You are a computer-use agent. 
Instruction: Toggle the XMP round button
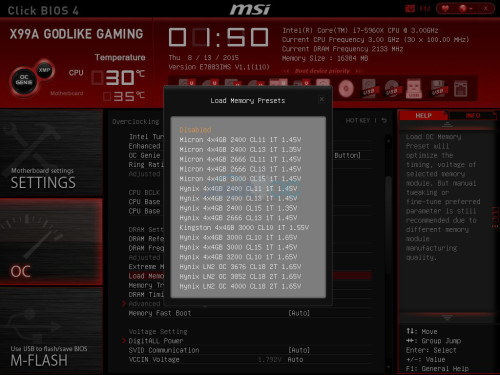coord(45,70)
